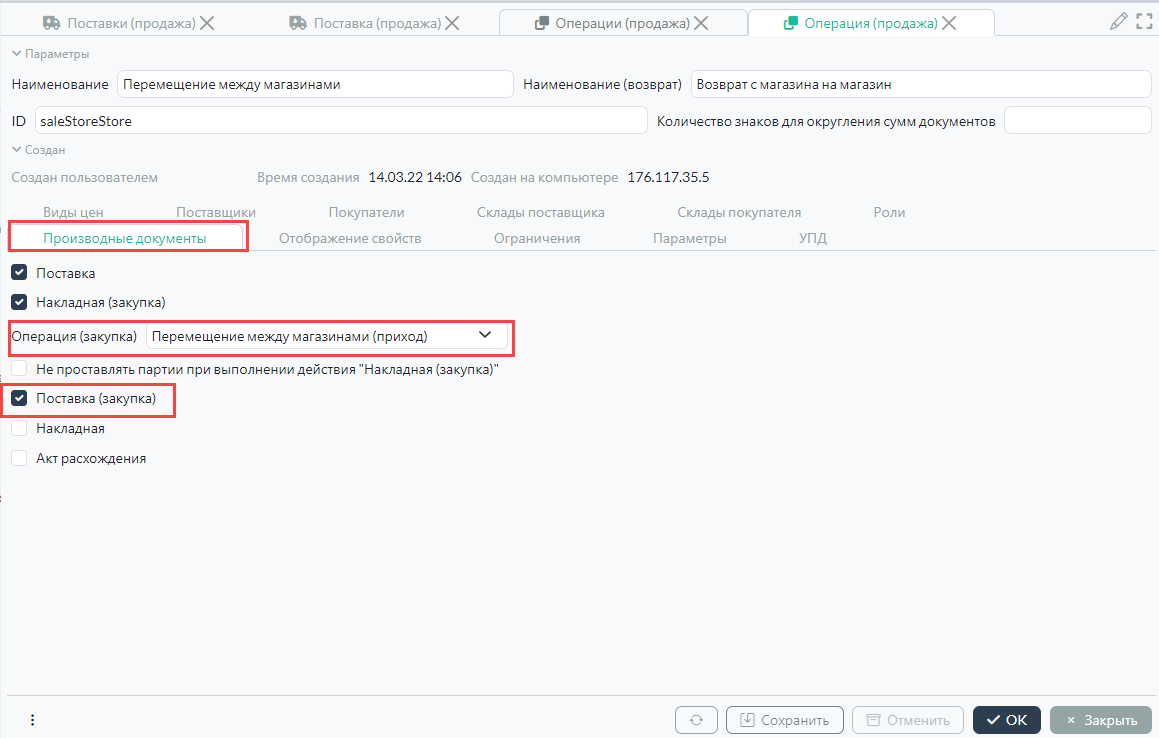
Task: Open the Операция (закупка) dropdown
Action: pos(485,336)
